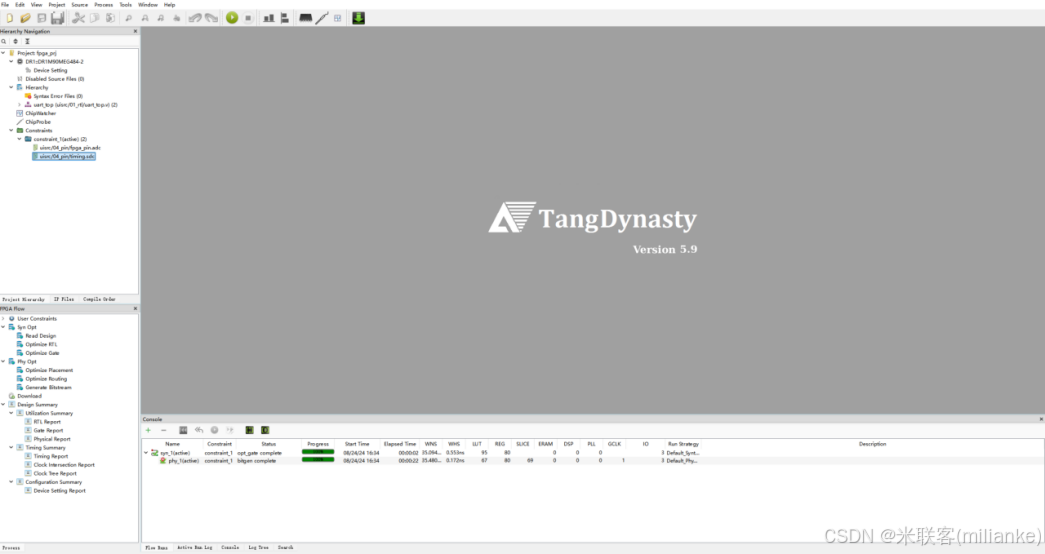The width and height of the screenshot is (1045, 554).
Task: Collapse the Hierarchy tree node
Action: point(11,87)
